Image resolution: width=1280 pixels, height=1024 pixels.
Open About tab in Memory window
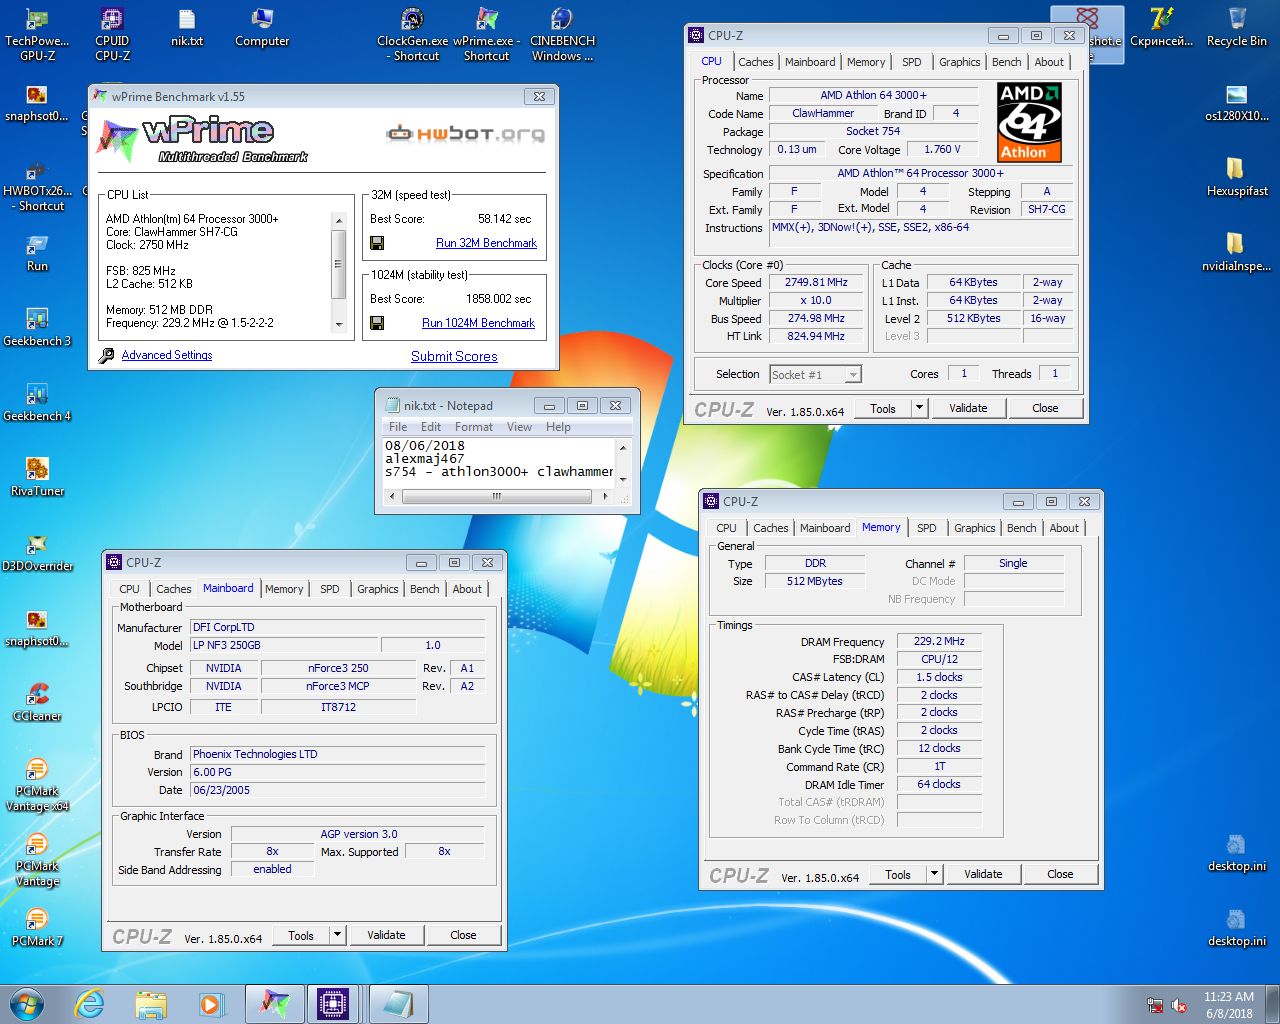point(1064,528)
